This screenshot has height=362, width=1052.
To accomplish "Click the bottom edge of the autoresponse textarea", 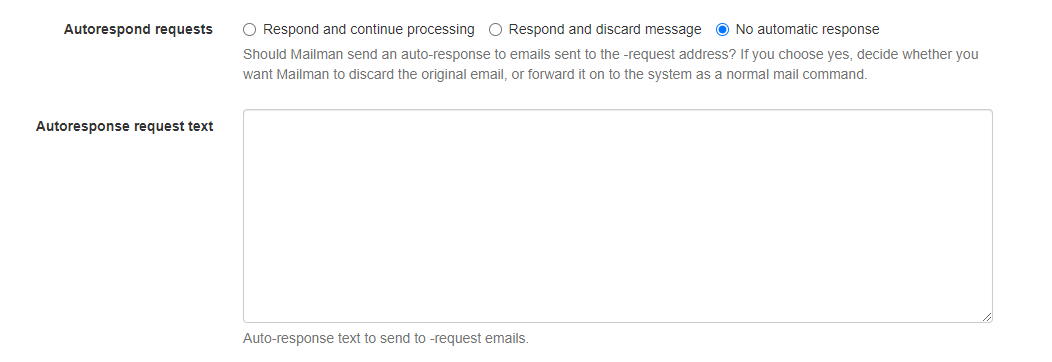I will pos(617,322).
